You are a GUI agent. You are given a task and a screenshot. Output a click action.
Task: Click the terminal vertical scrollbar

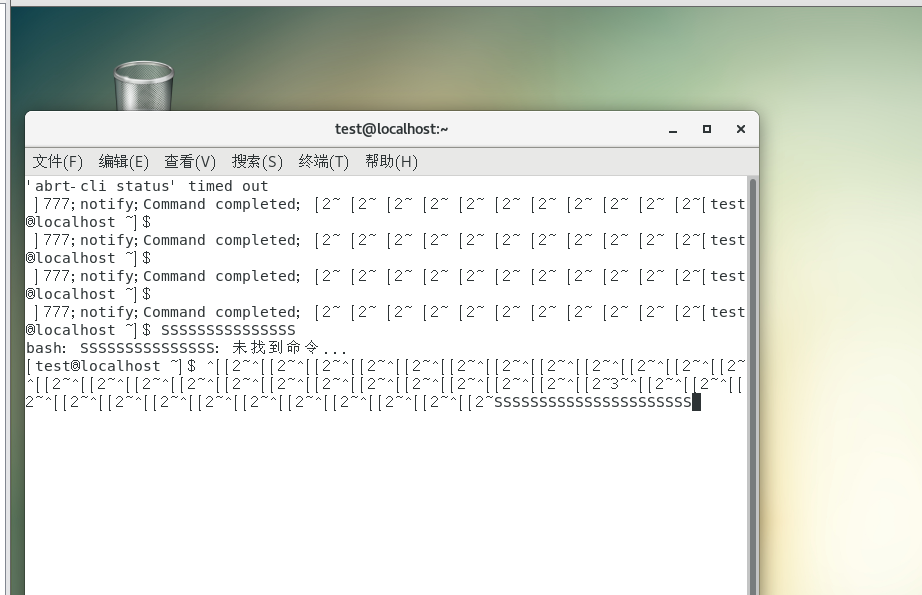(x=753, y=385)
